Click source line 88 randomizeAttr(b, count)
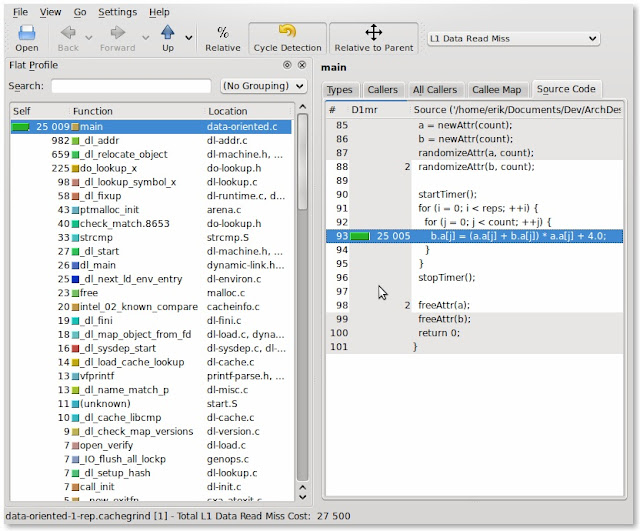 [x=476, y=167]
